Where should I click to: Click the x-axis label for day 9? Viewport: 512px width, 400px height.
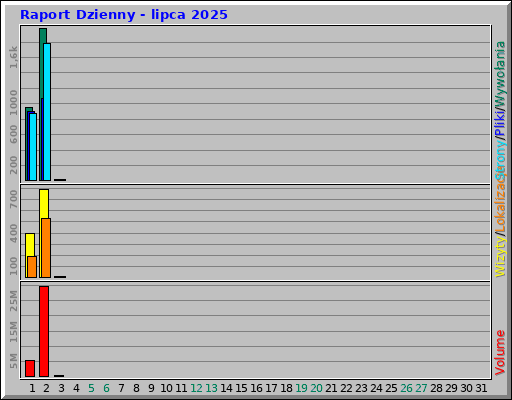[151, 388]
